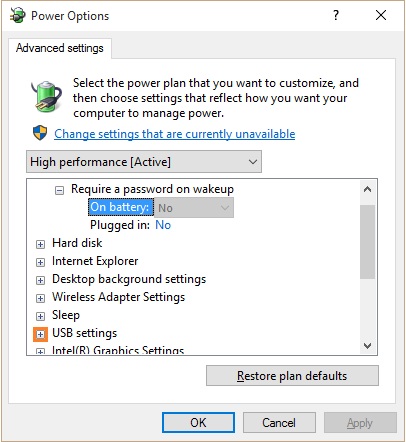Open the On battery No dropdown
The width and height of the screenshot is (406, 442).
[x=194, y=208]
